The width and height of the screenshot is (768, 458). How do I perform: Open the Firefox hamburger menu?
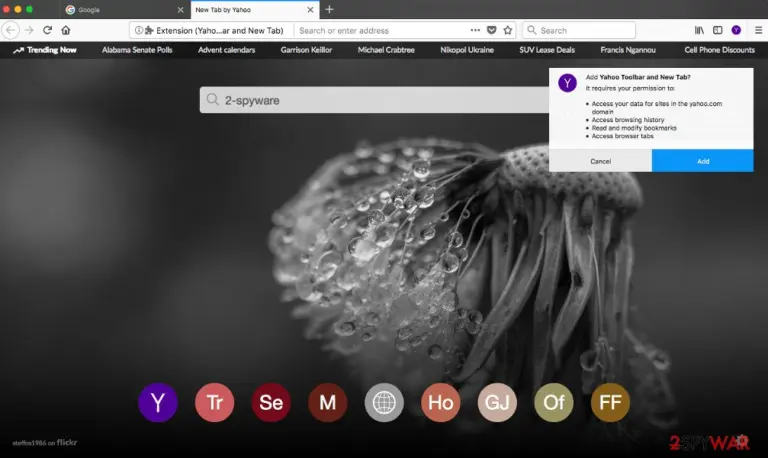click(x=758, y=30)
